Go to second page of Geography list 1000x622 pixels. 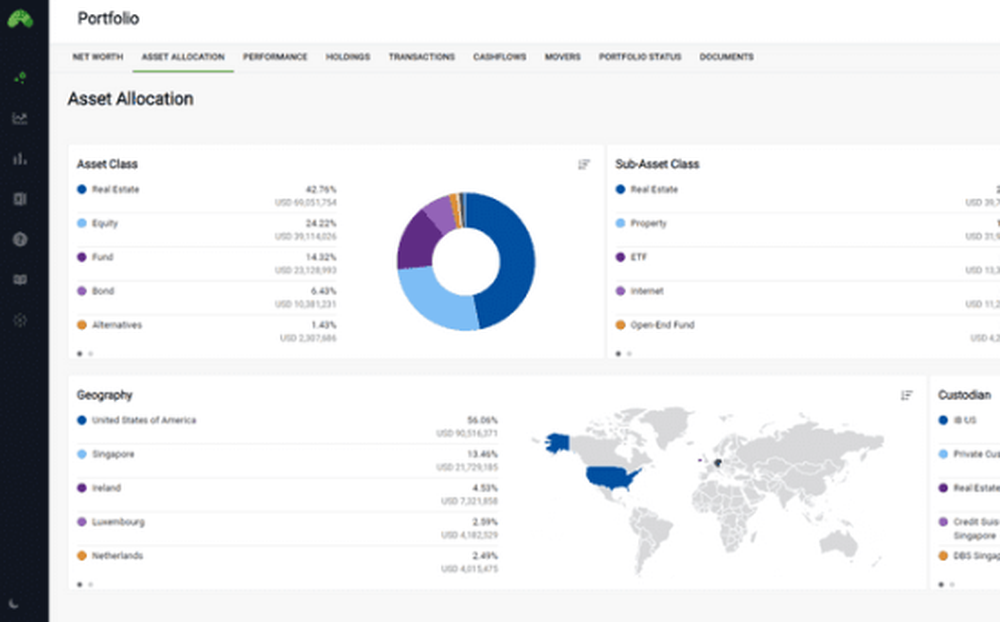90,583
